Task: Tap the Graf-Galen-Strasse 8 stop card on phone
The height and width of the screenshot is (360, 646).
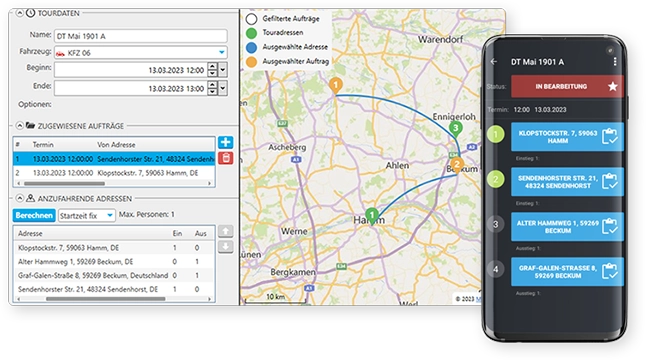Action: pos(567,271)
